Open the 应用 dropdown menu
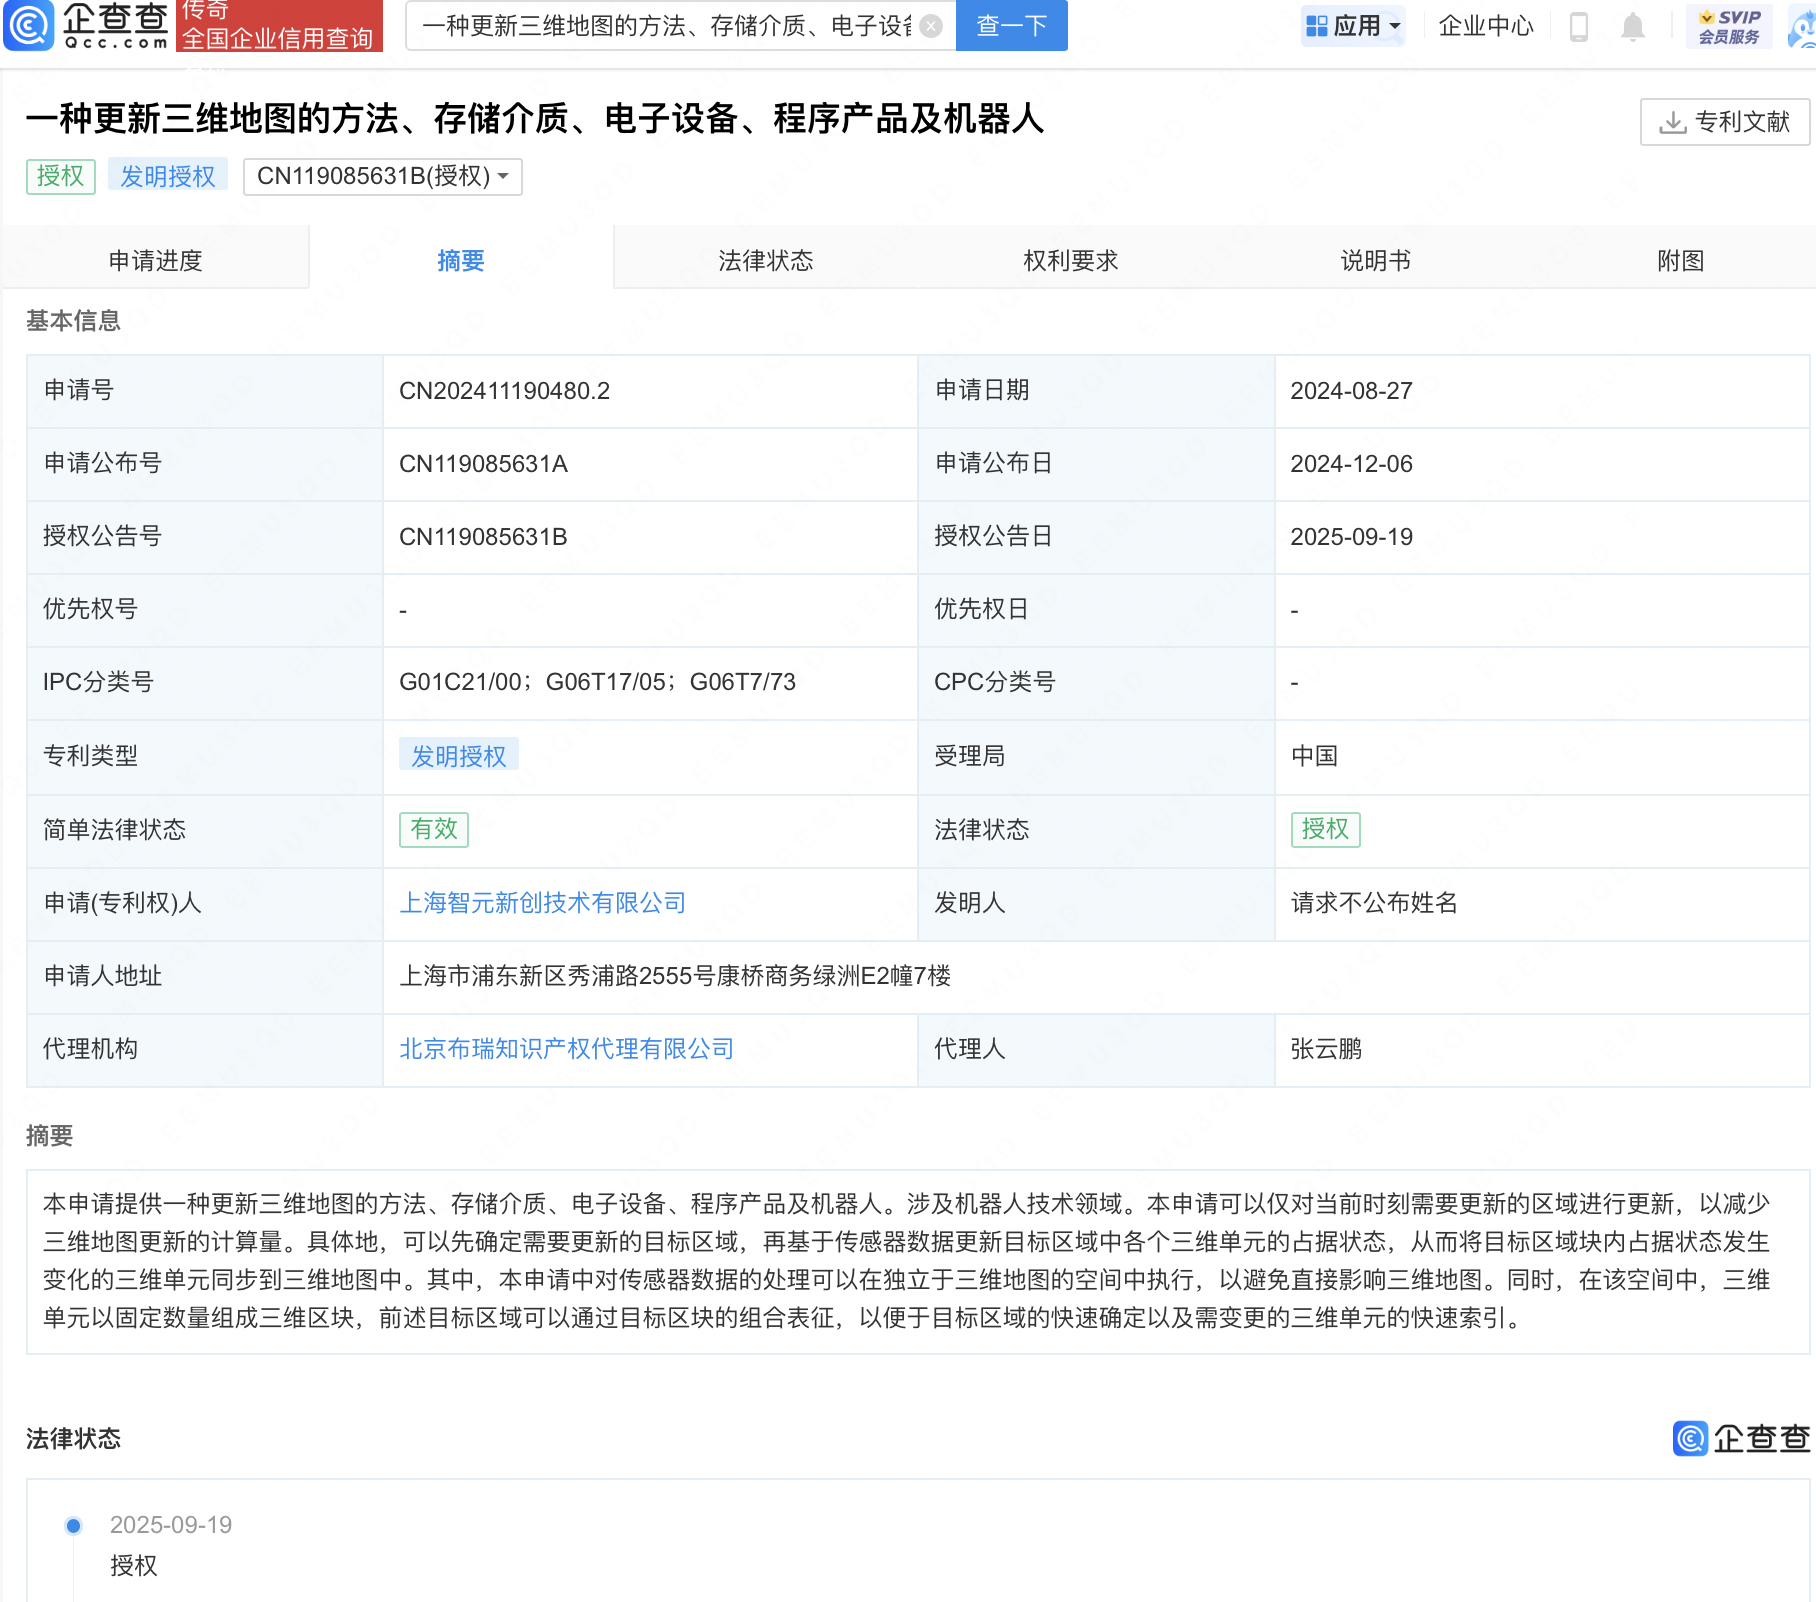 1353,26
